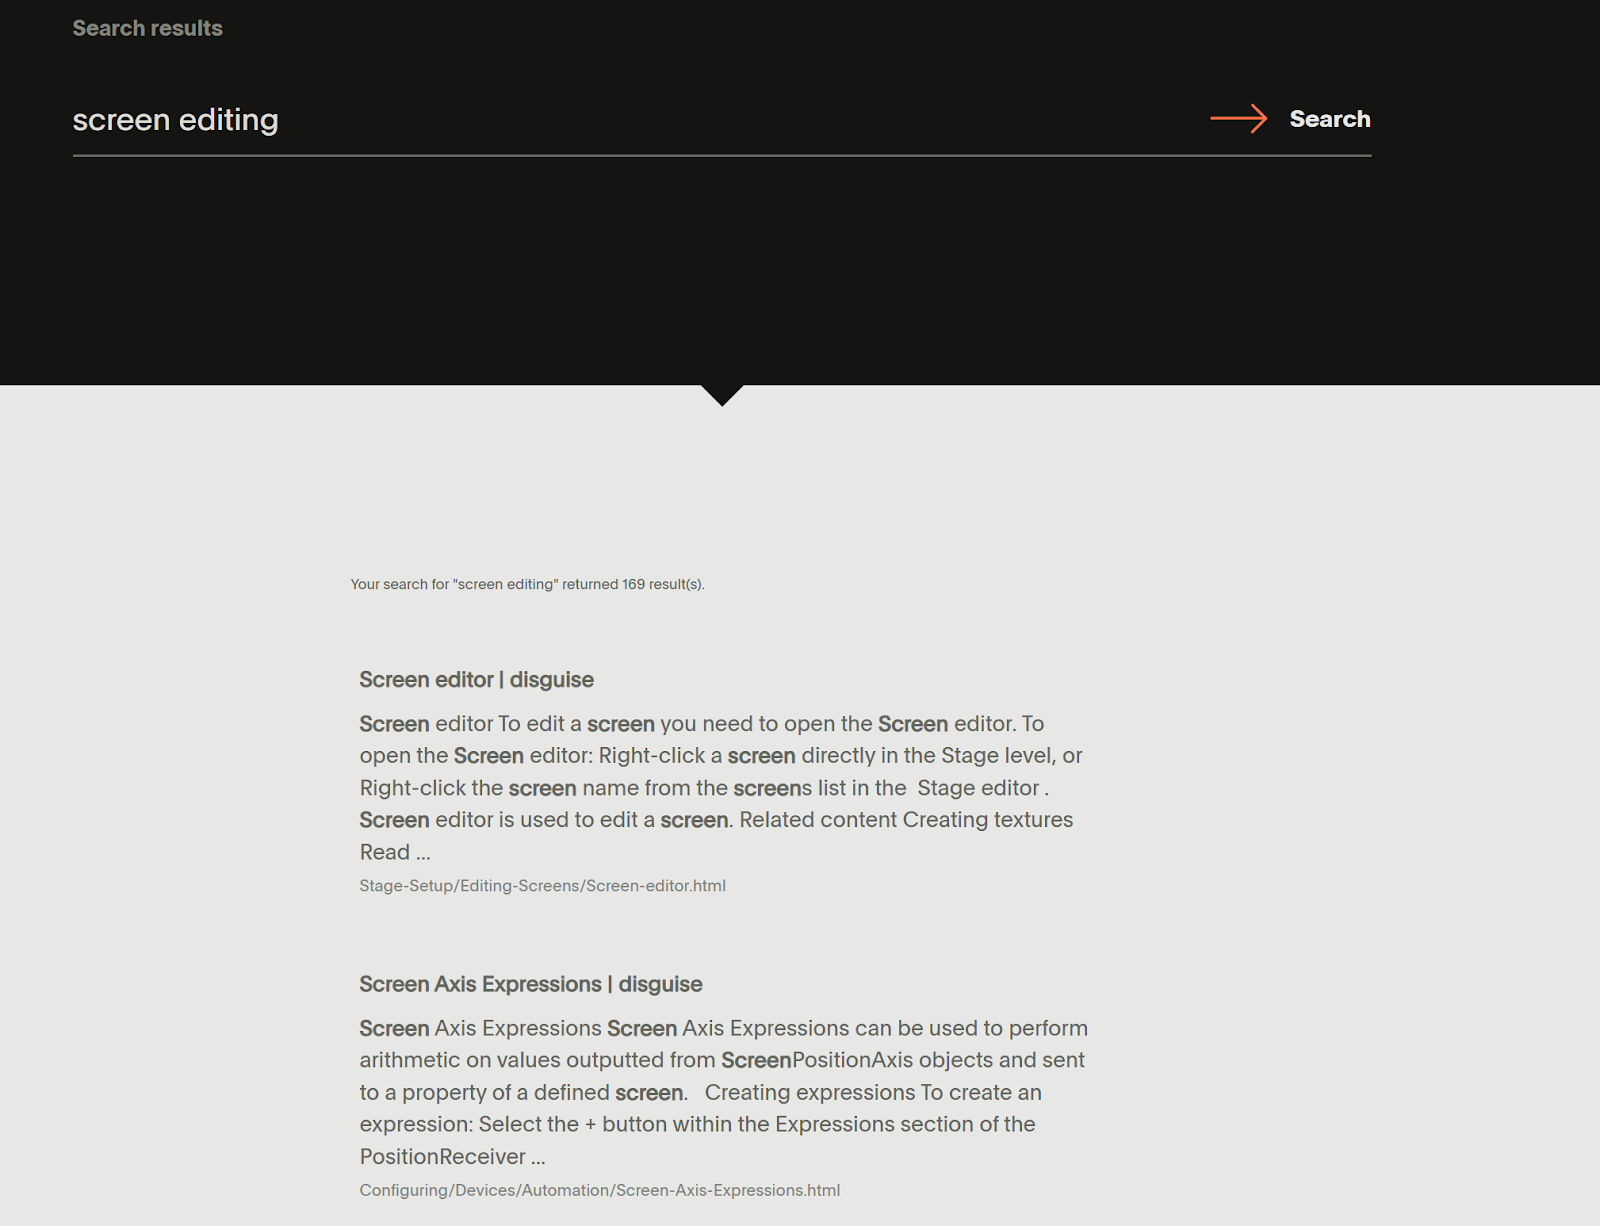
Task: Click the Screen-Axis-Expressions.html page path
Action: click(599, 1190)
